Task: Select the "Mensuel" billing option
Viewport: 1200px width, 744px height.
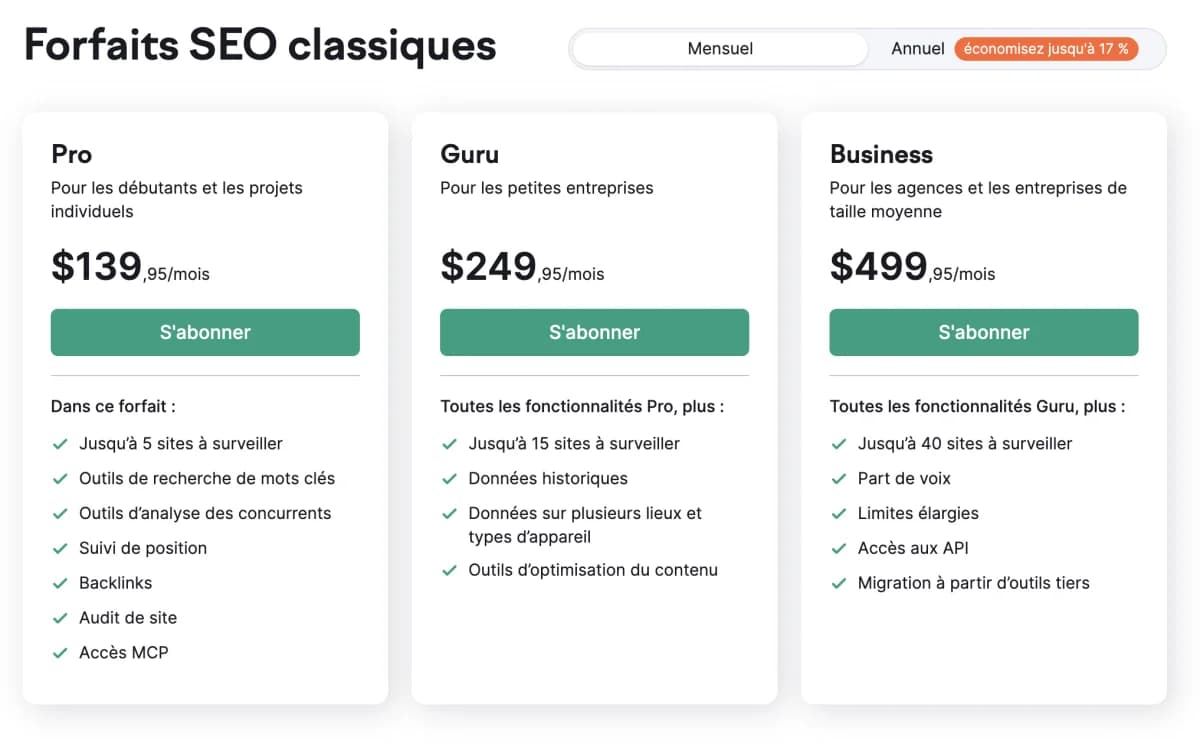Action: tap(719, 48)
